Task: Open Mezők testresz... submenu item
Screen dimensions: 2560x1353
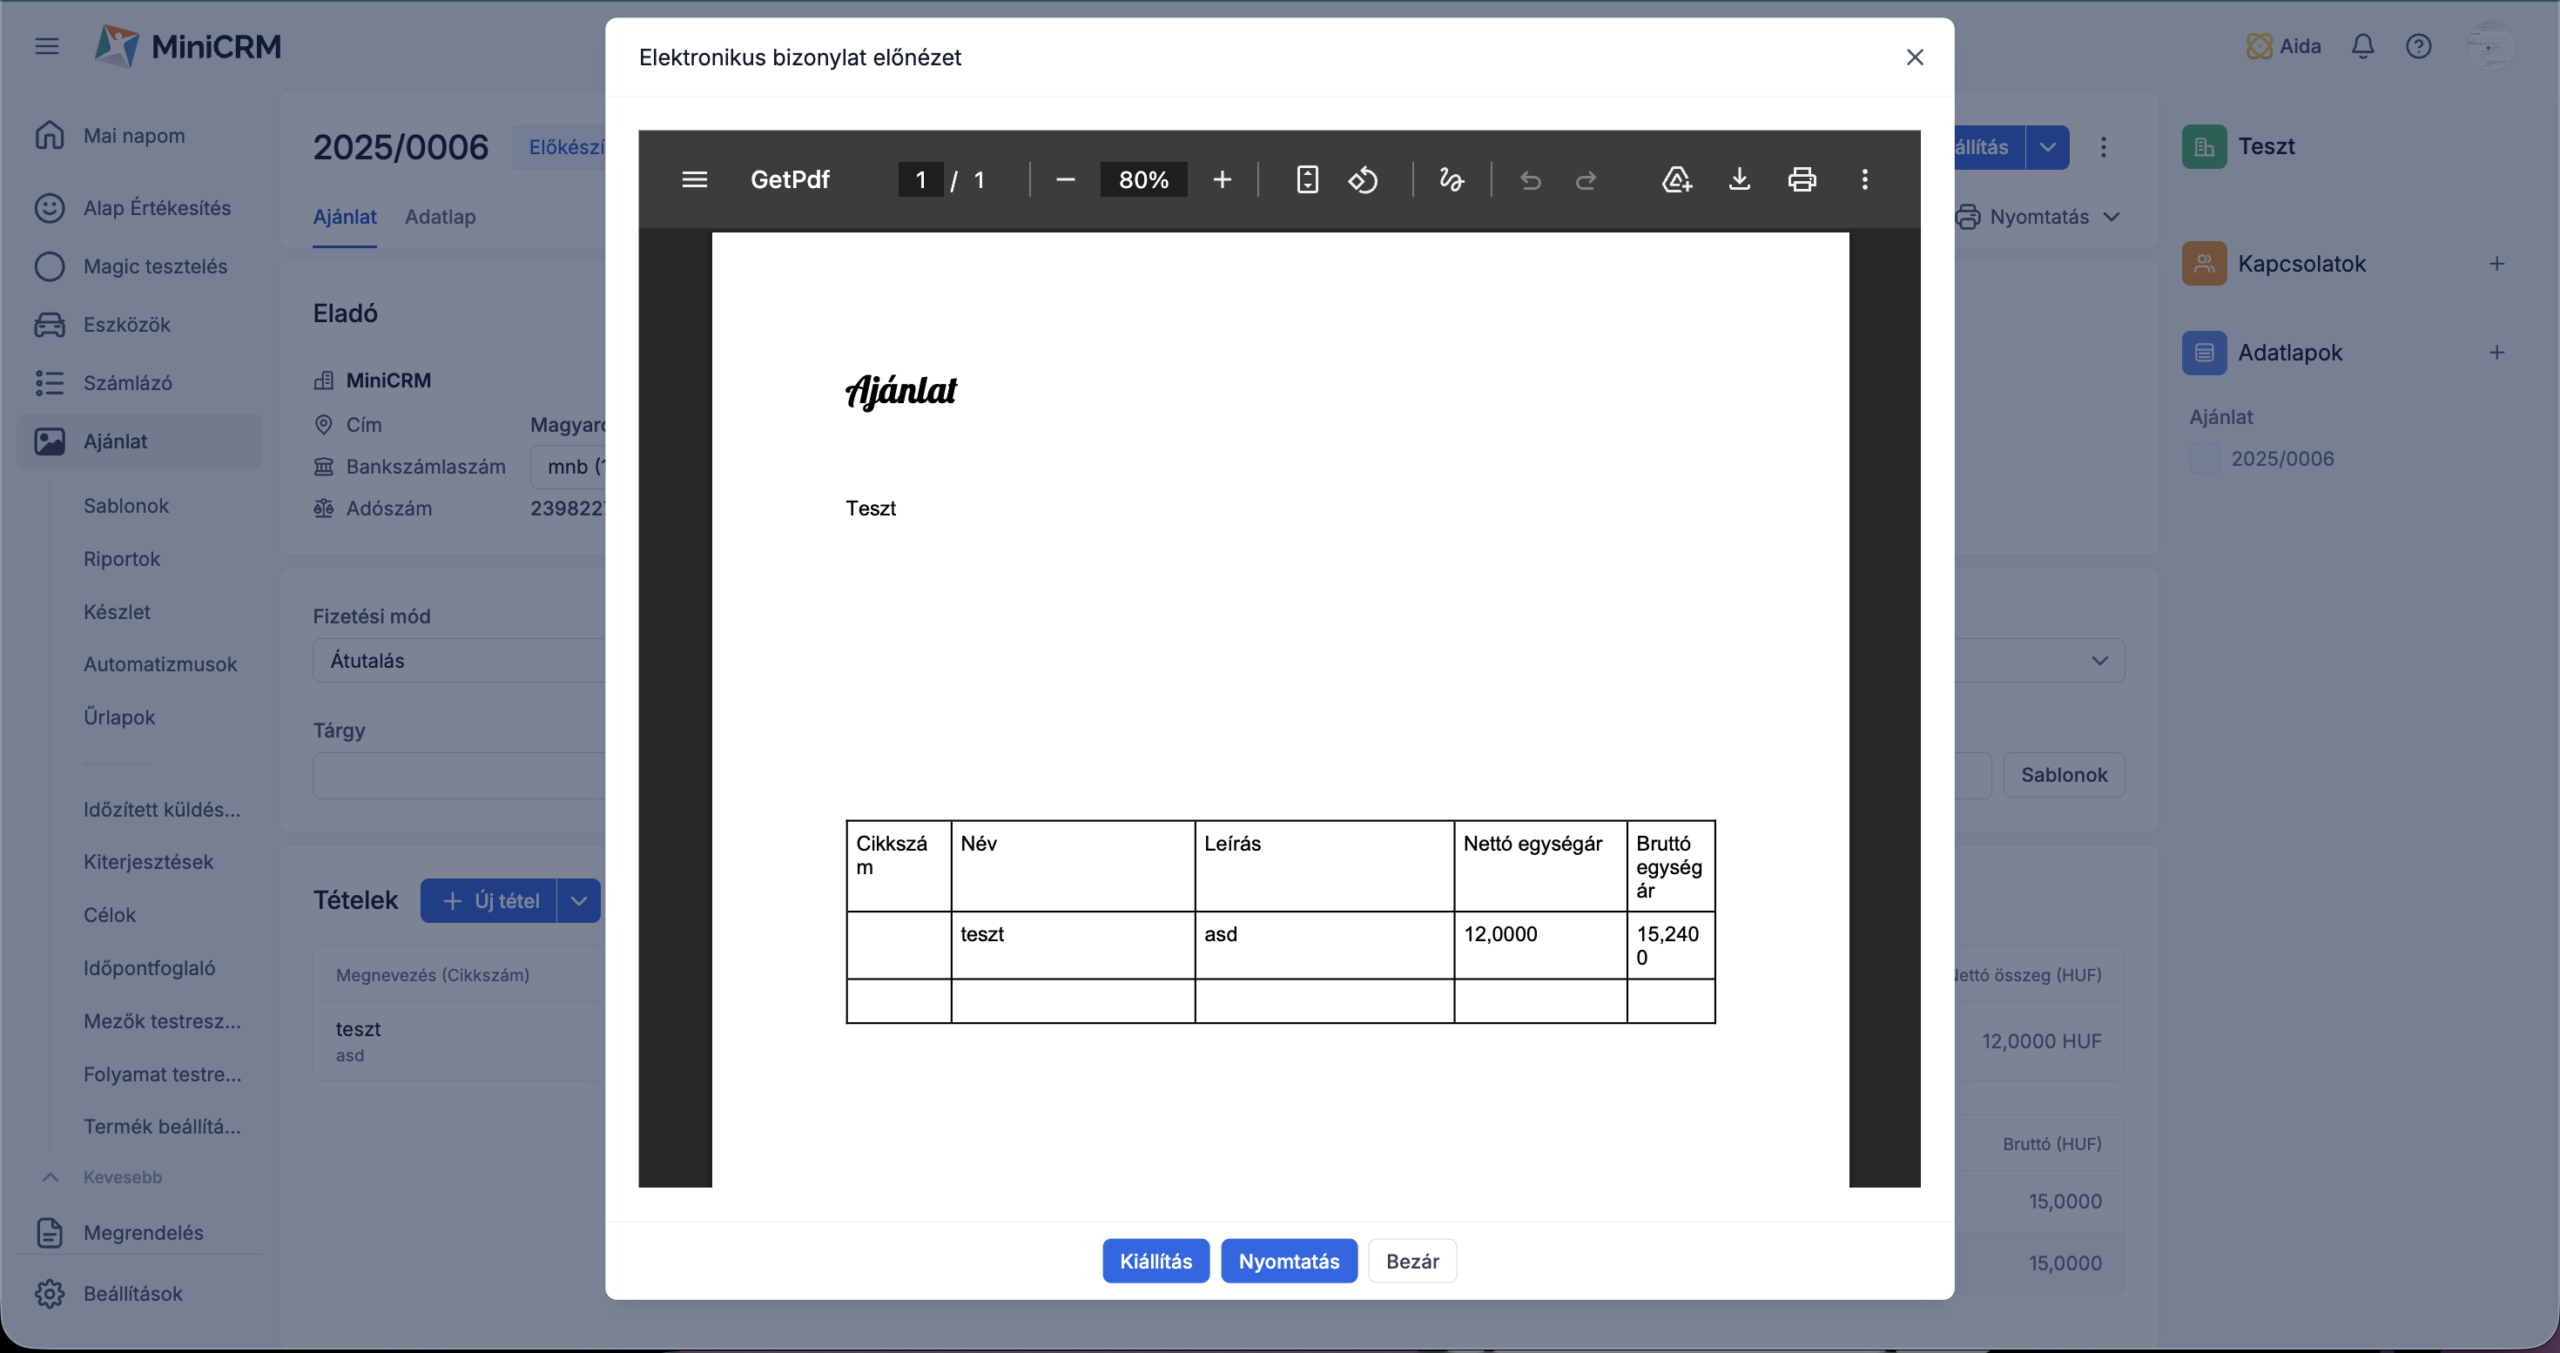Action: (162, 1021)
